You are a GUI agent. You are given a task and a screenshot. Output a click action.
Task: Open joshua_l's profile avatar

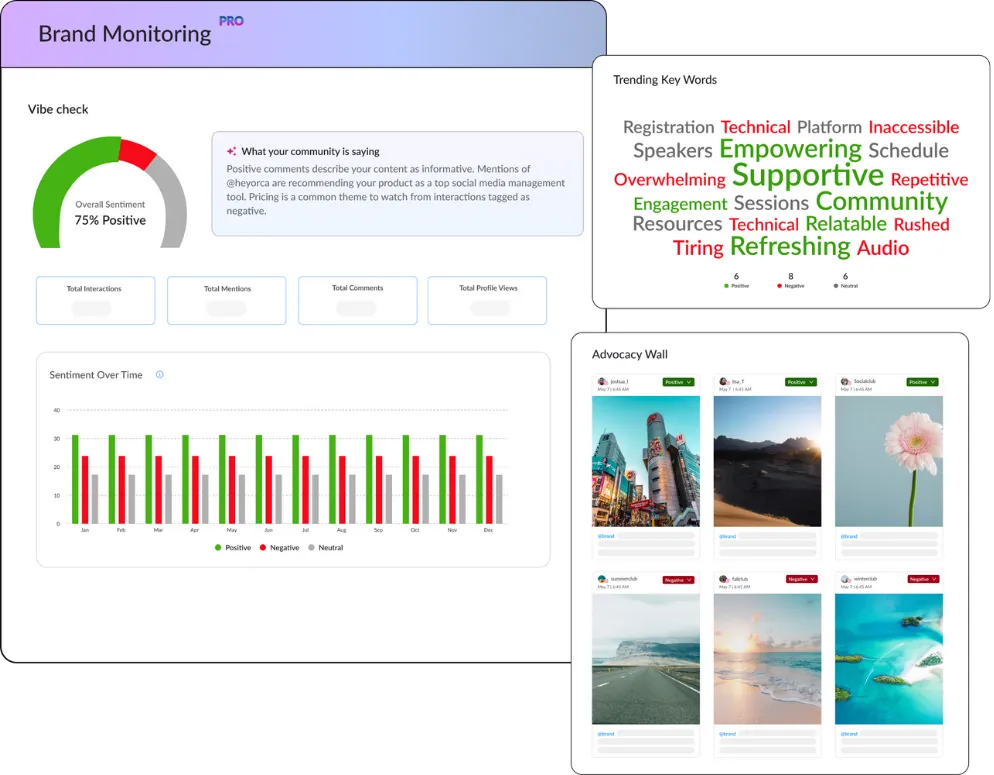click(604, 382)
